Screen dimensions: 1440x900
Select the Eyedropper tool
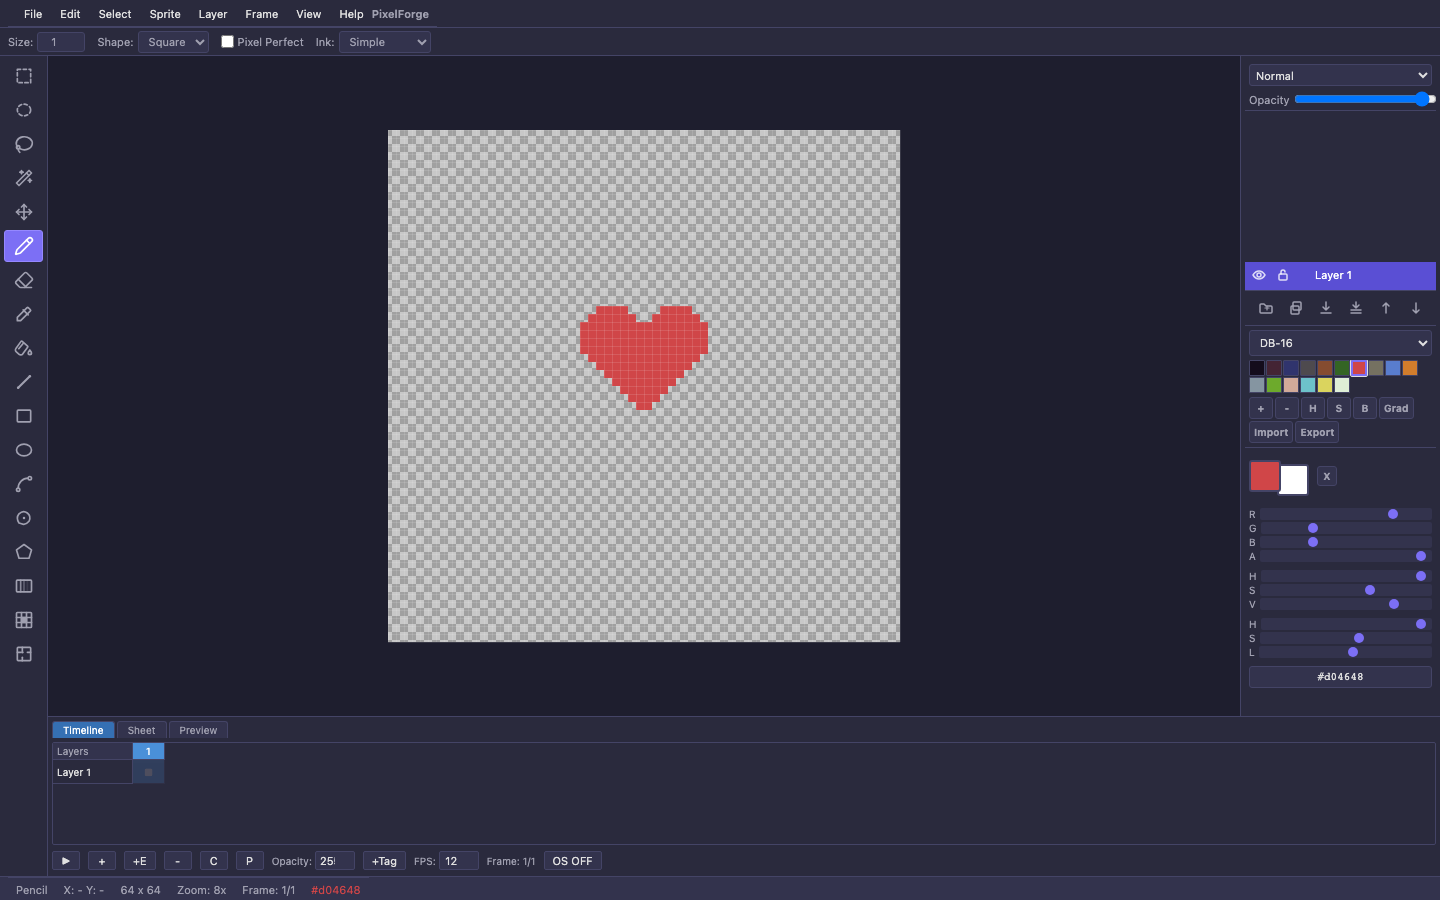coord(24,314)
